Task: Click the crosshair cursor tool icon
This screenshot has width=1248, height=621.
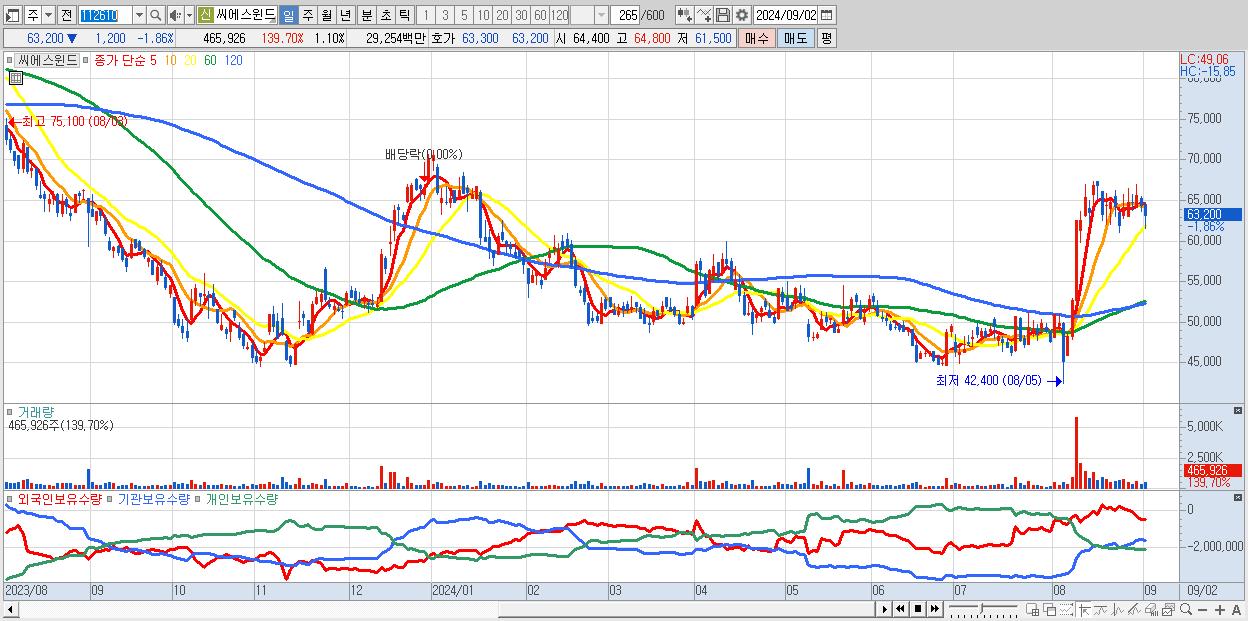Action: coord(1085,609)
